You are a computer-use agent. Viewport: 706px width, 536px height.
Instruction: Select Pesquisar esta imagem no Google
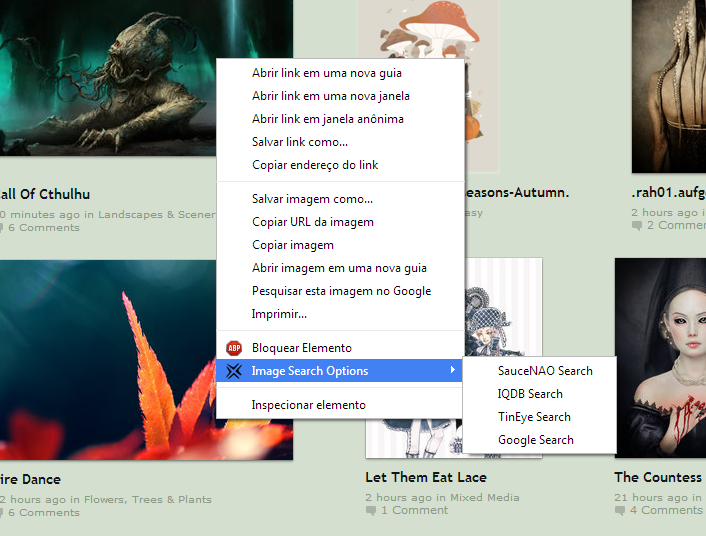pos(340,291)
